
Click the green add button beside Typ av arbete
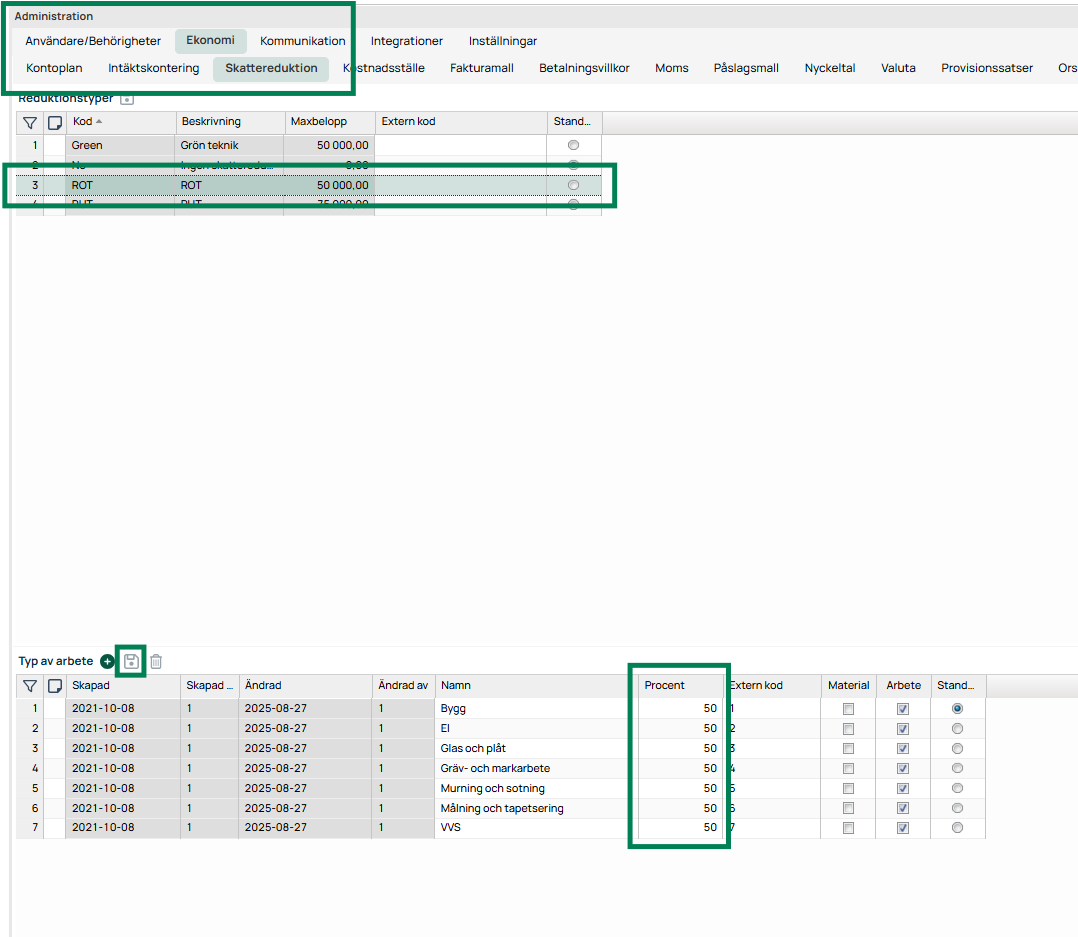107,661
